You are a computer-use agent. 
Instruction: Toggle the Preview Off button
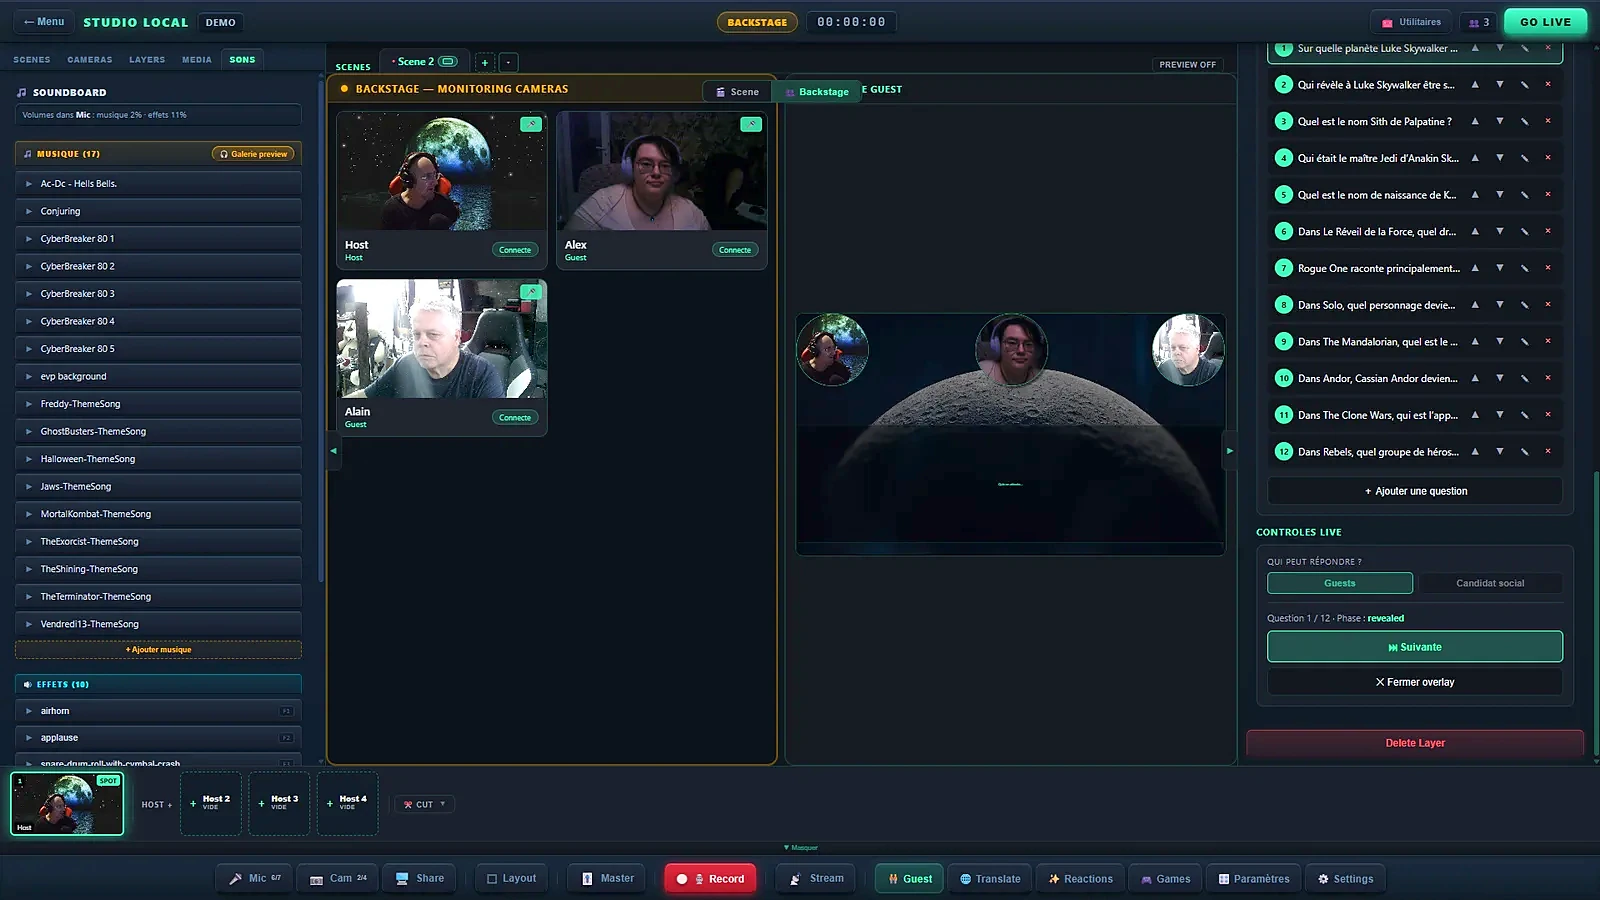[x=1188, y=64]
